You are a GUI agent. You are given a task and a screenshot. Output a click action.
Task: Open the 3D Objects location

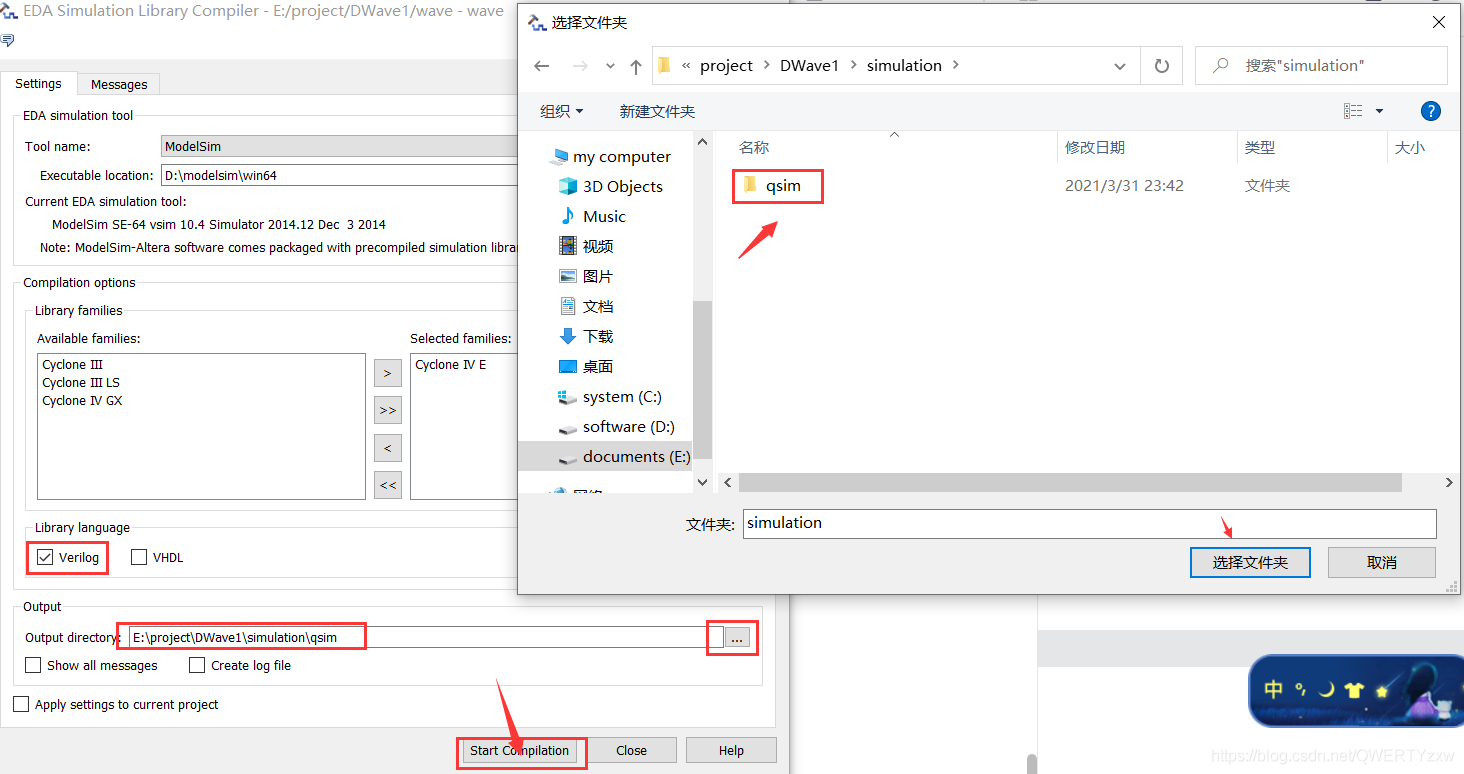611,187
